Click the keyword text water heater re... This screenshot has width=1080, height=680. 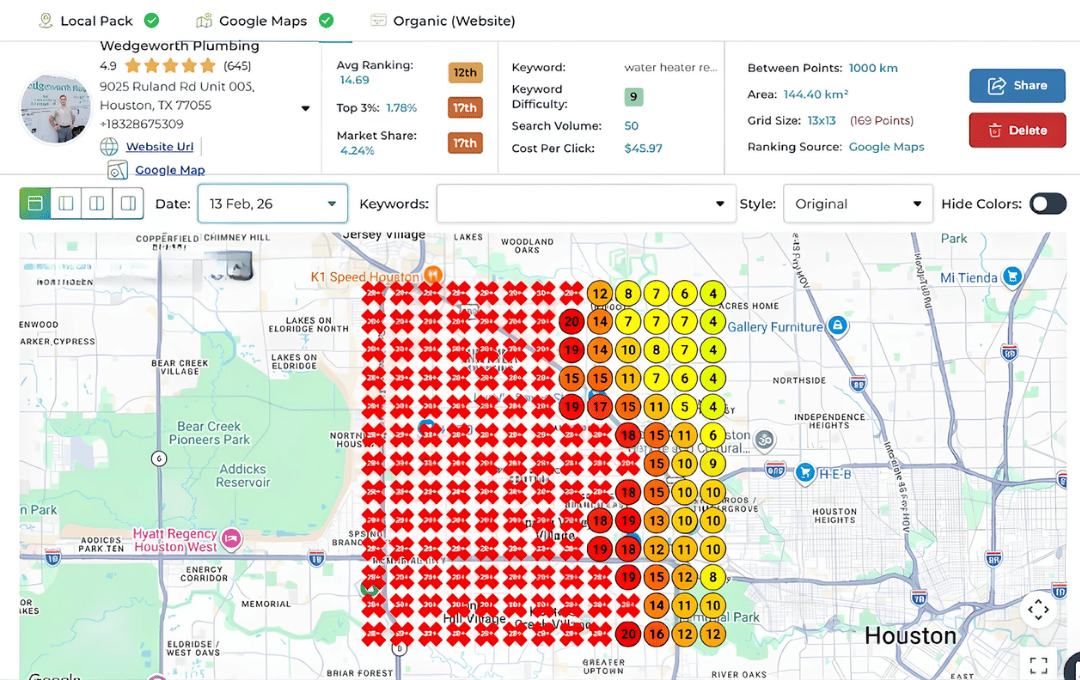click(x=670, y=68)
